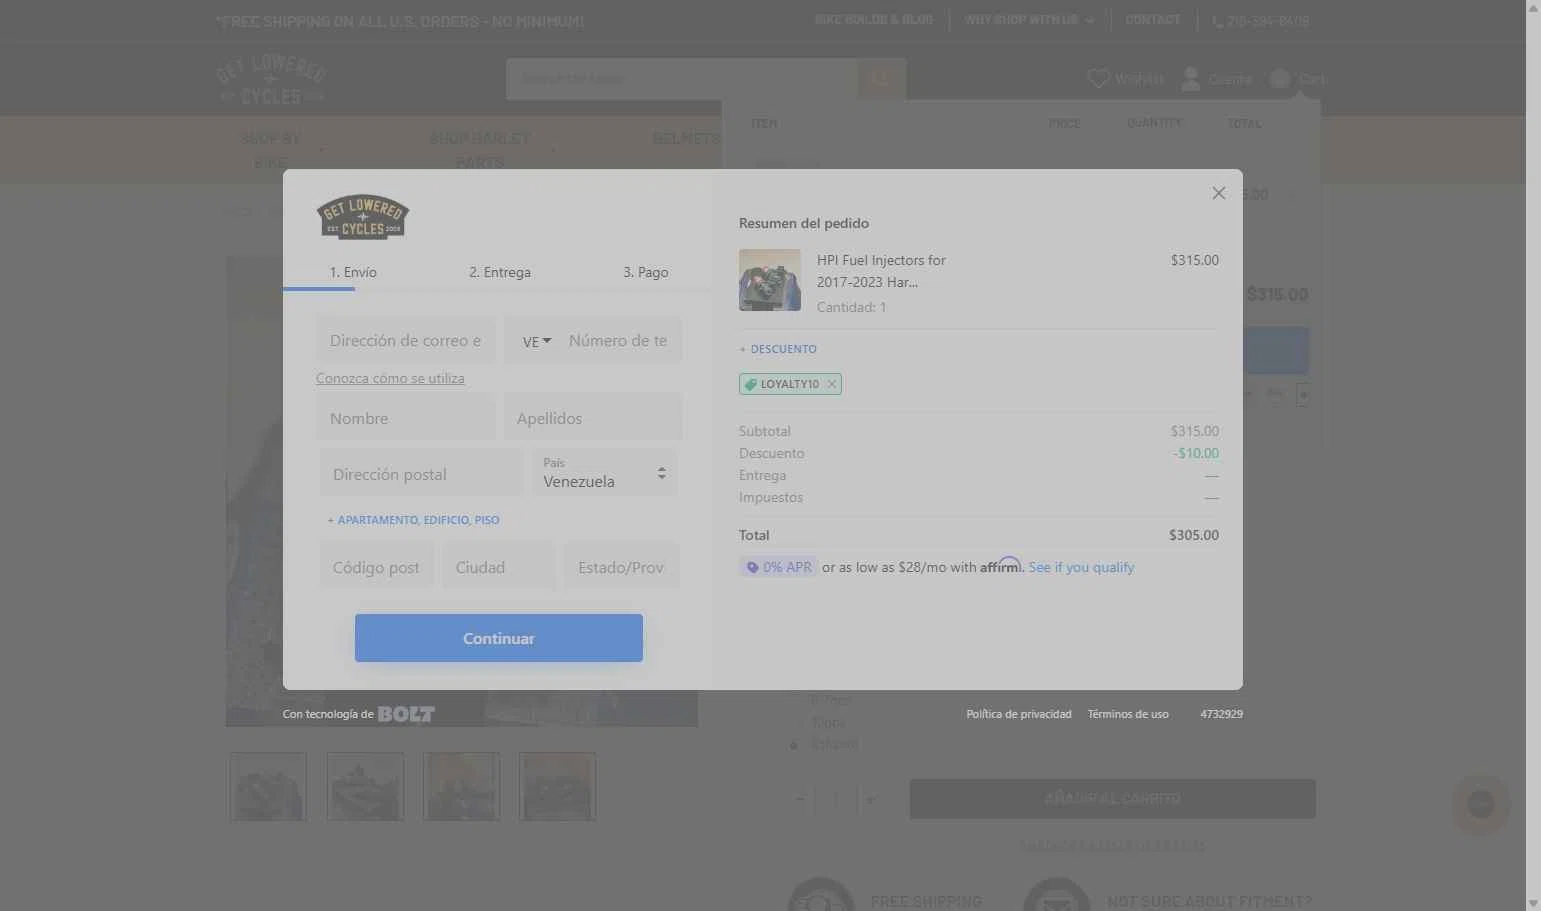Viewport: 1541px width, 911px height.
Task: Expand the Why Shop With Us menu
Action: pos(1029,20)
